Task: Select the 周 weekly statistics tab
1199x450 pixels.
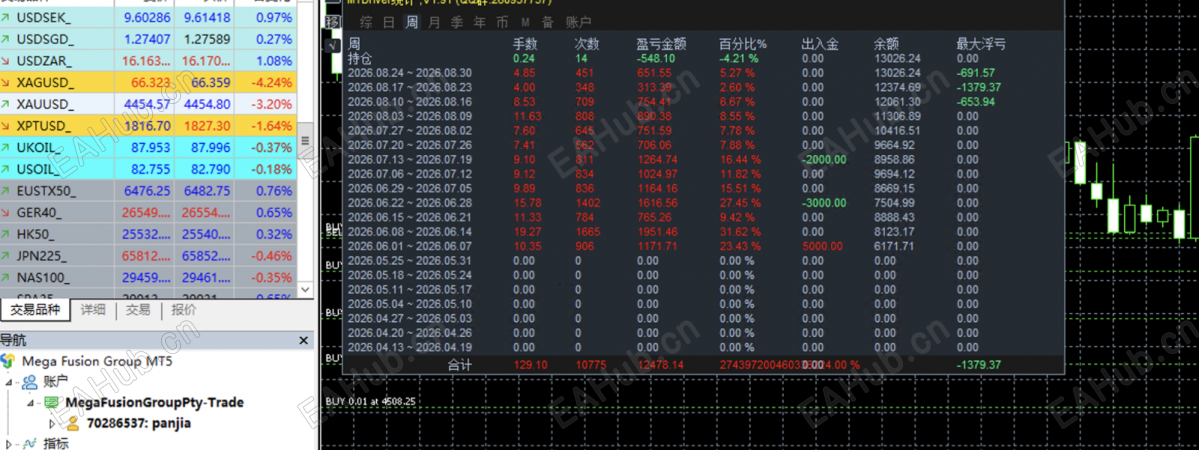Action: pyautogui.click(x=411, y=22)
